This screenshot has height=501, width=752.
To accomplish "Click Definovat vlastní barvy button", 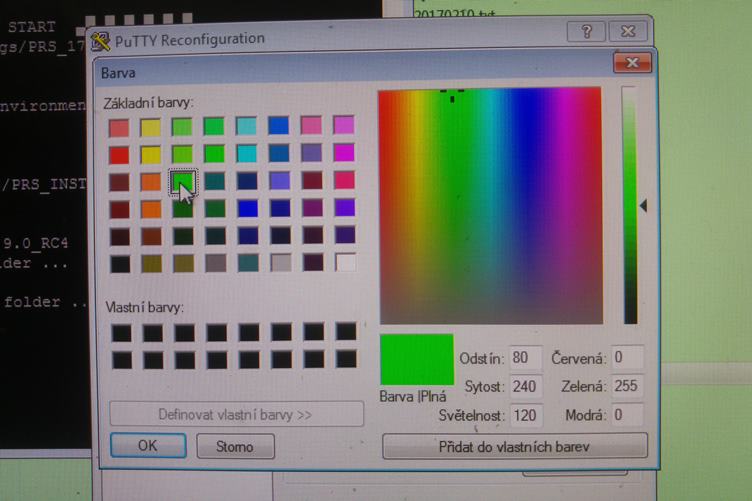I will [x=236, y=414].
